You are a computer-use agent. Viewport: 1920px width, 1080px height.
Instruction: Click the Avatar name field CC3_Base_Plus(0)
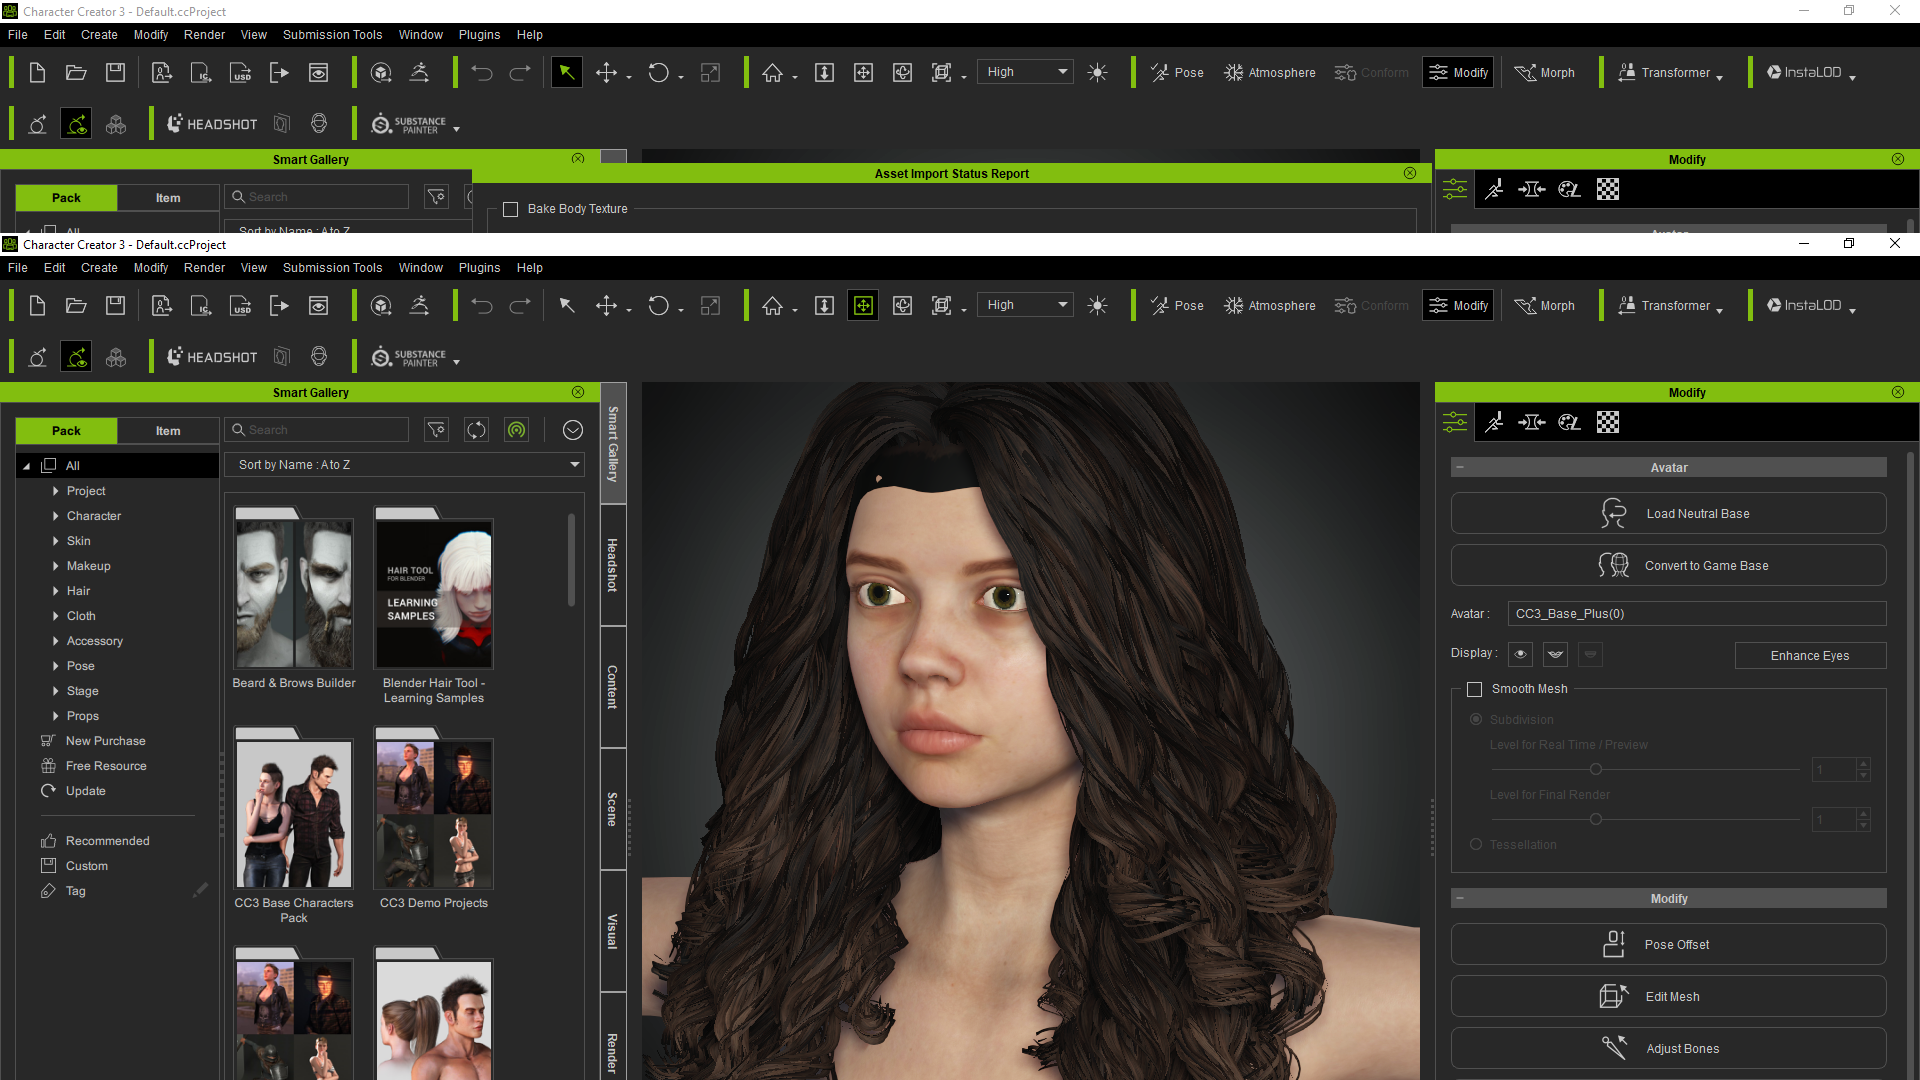click(x=1697, y=614)
